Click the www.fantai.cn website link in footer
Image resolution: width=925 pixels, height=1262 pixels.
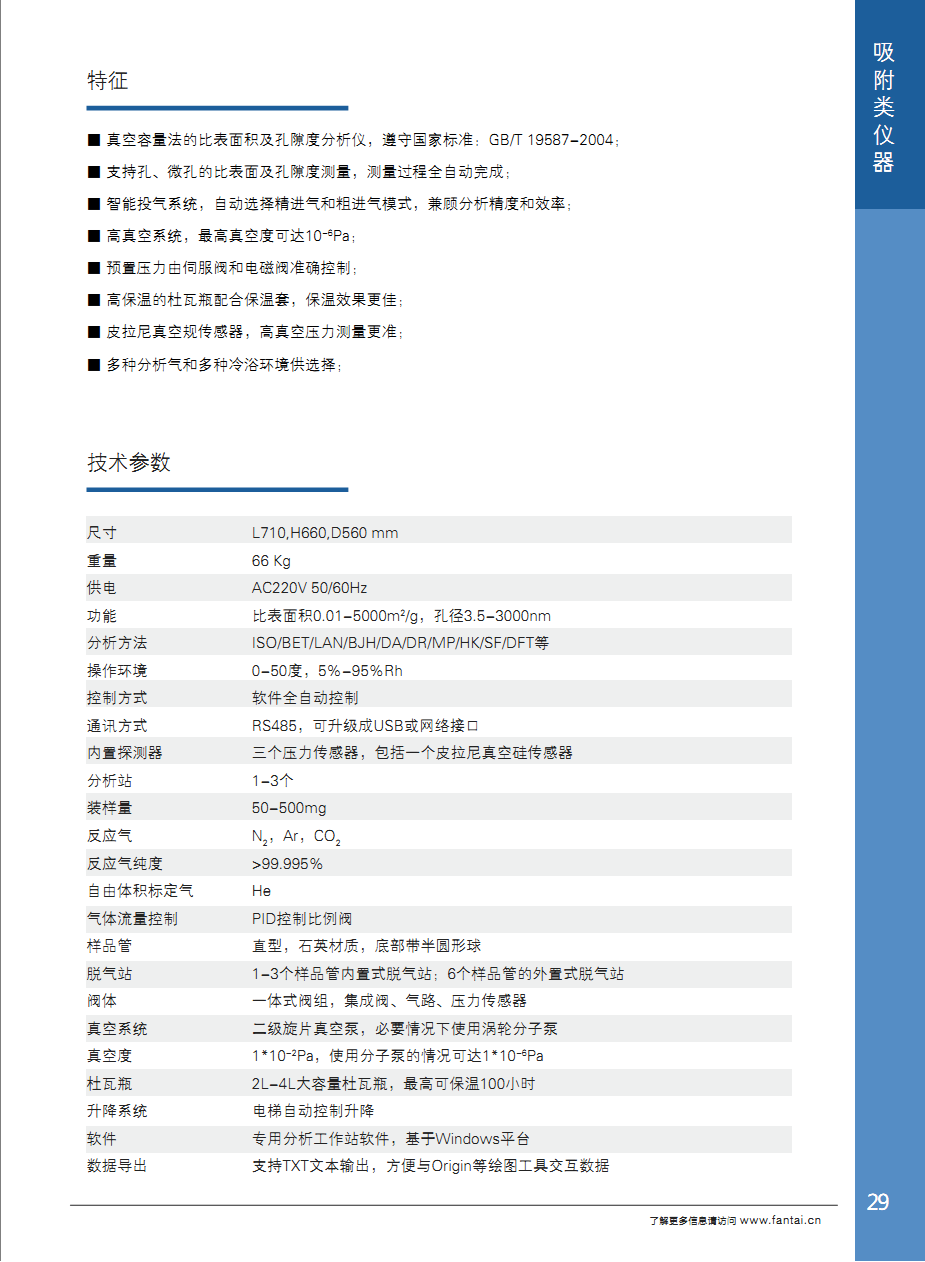(x=780, y=1220)
